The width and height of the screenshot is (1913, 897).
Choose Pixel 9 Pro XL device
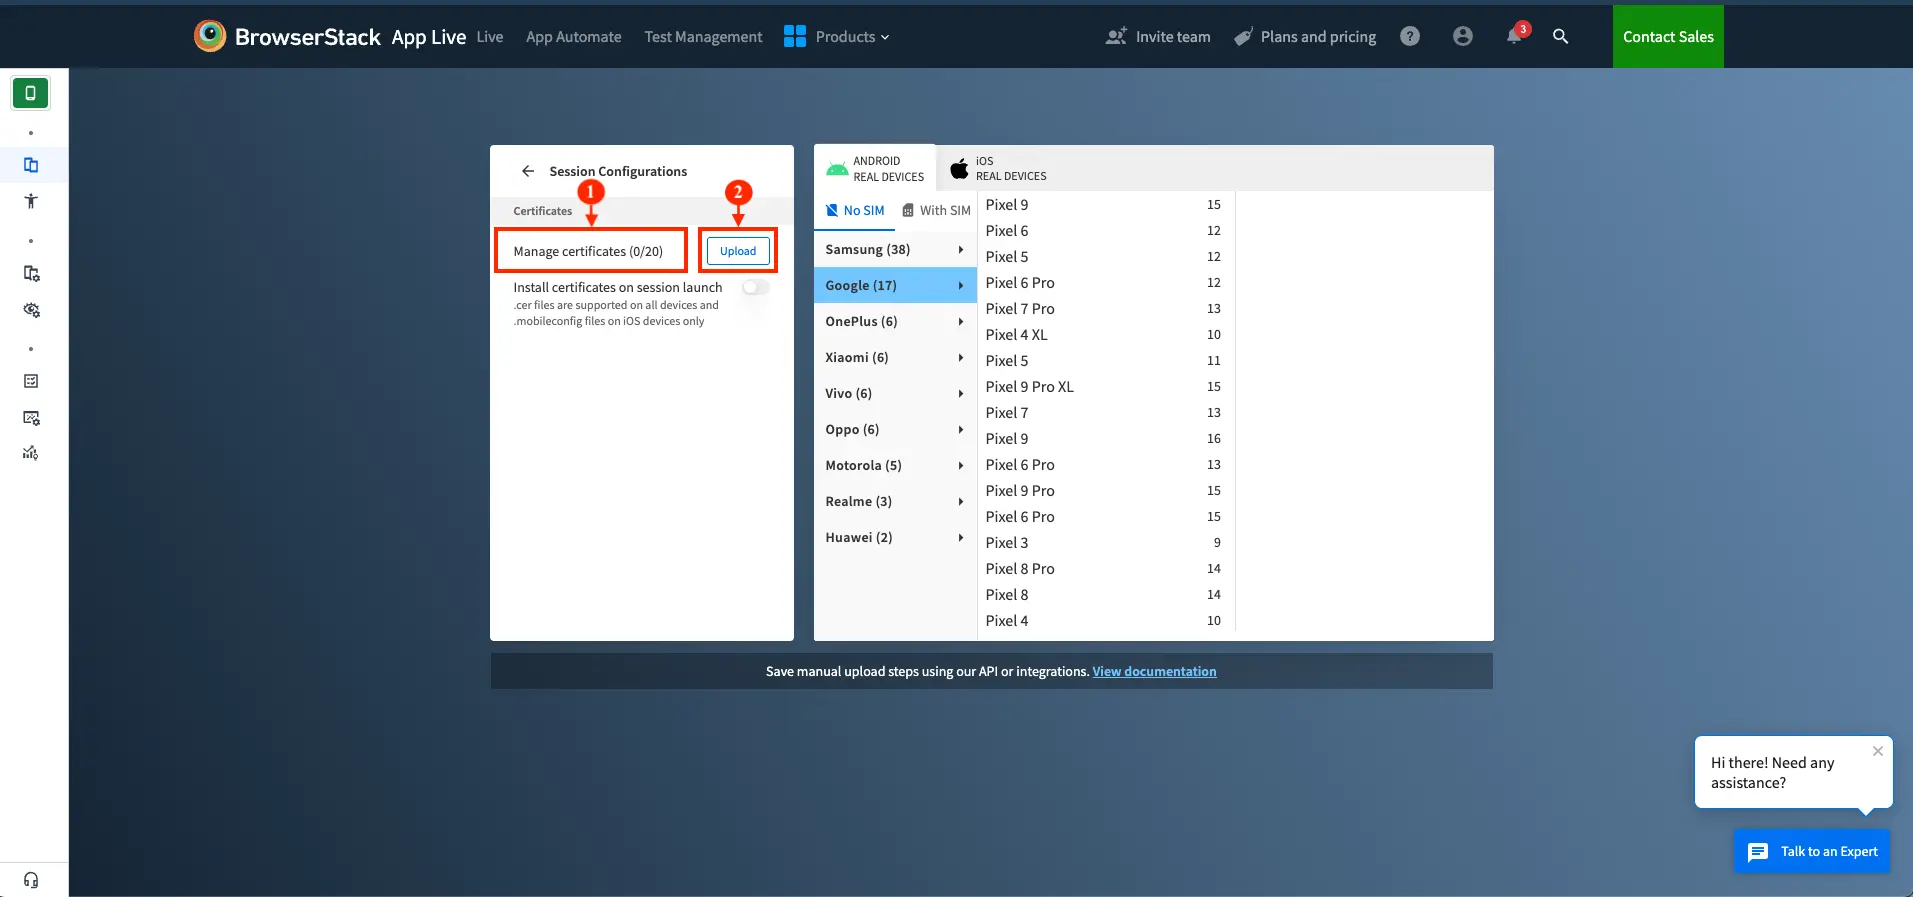click(x=1029, y=387)
